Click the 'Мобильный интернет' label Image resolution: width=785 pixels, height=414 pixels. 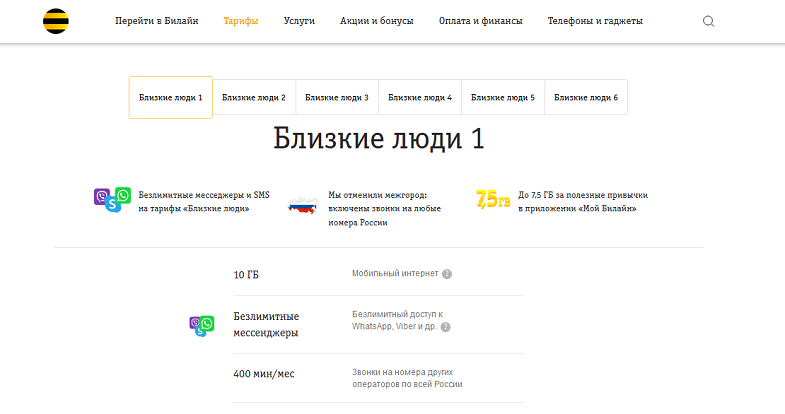tap(395, 273)
